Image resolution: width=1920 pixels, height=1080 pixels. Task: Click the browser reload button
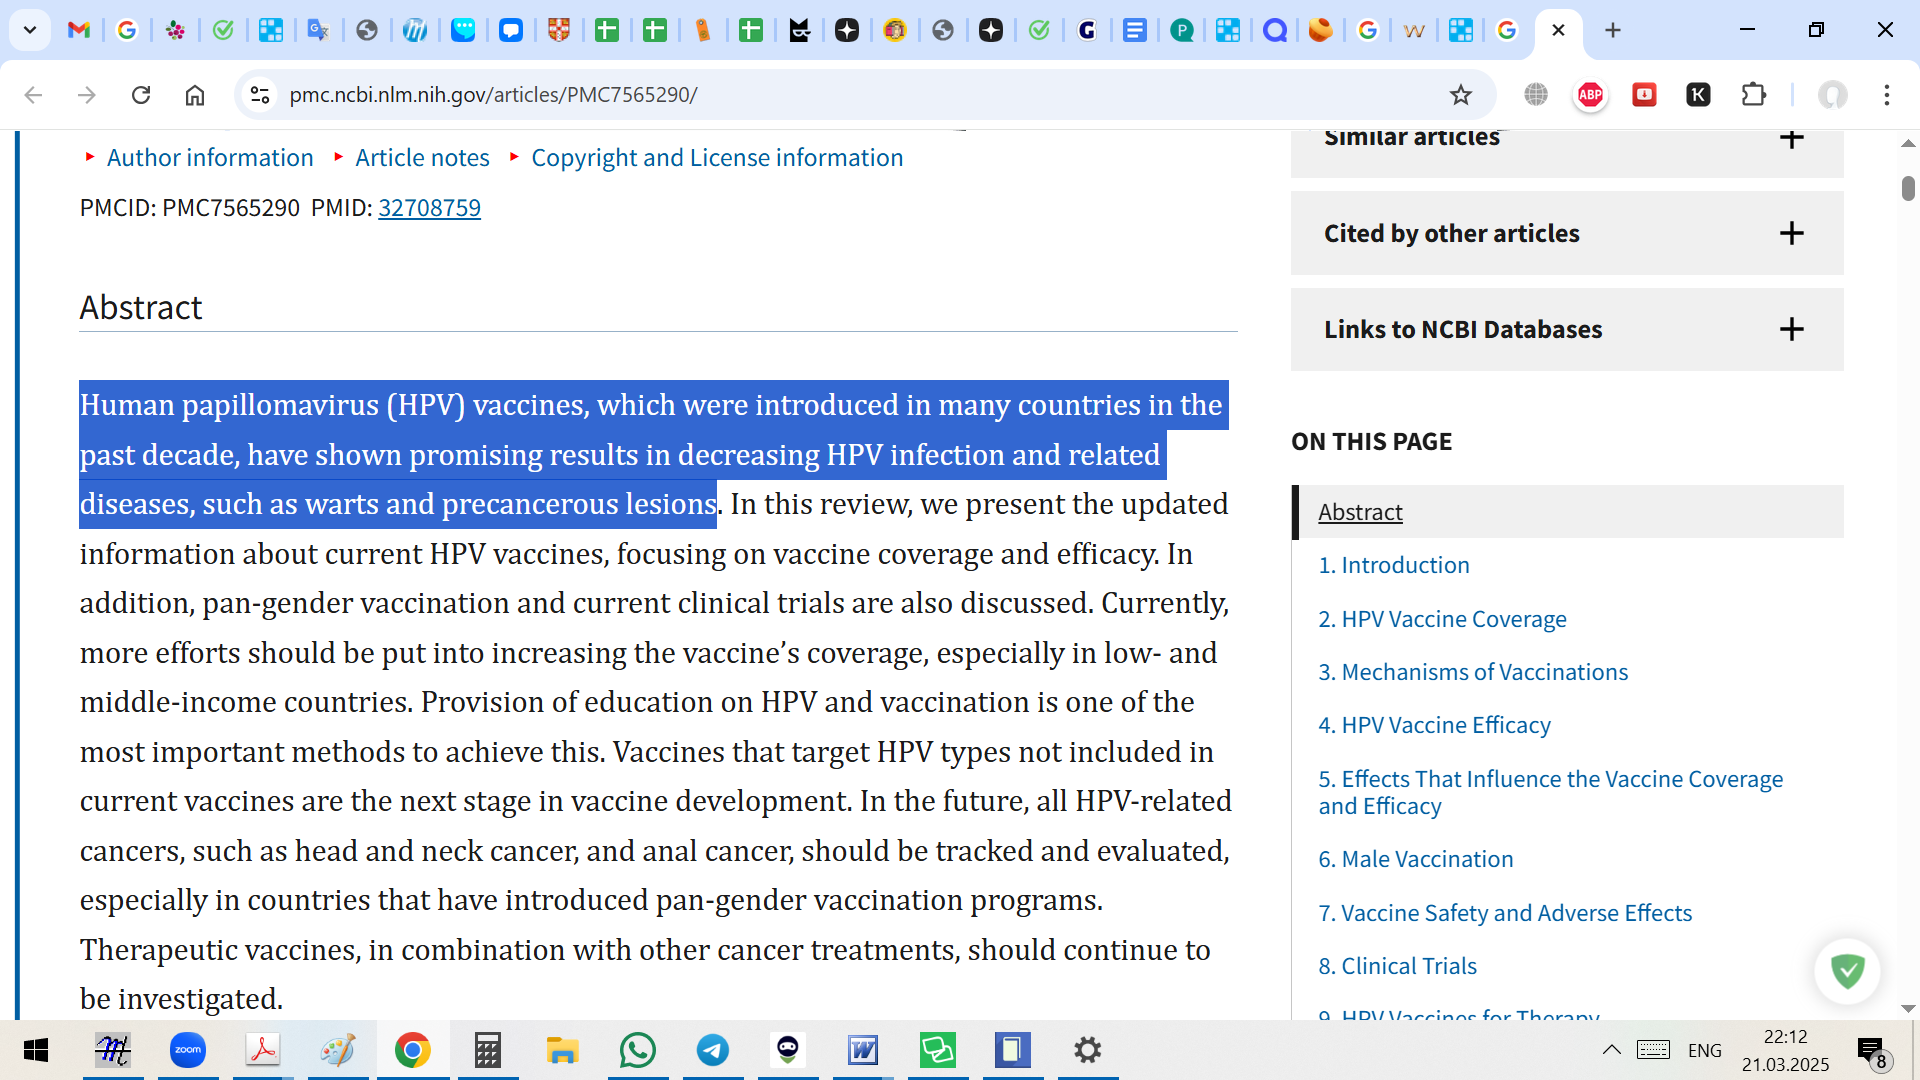point(141,95)
